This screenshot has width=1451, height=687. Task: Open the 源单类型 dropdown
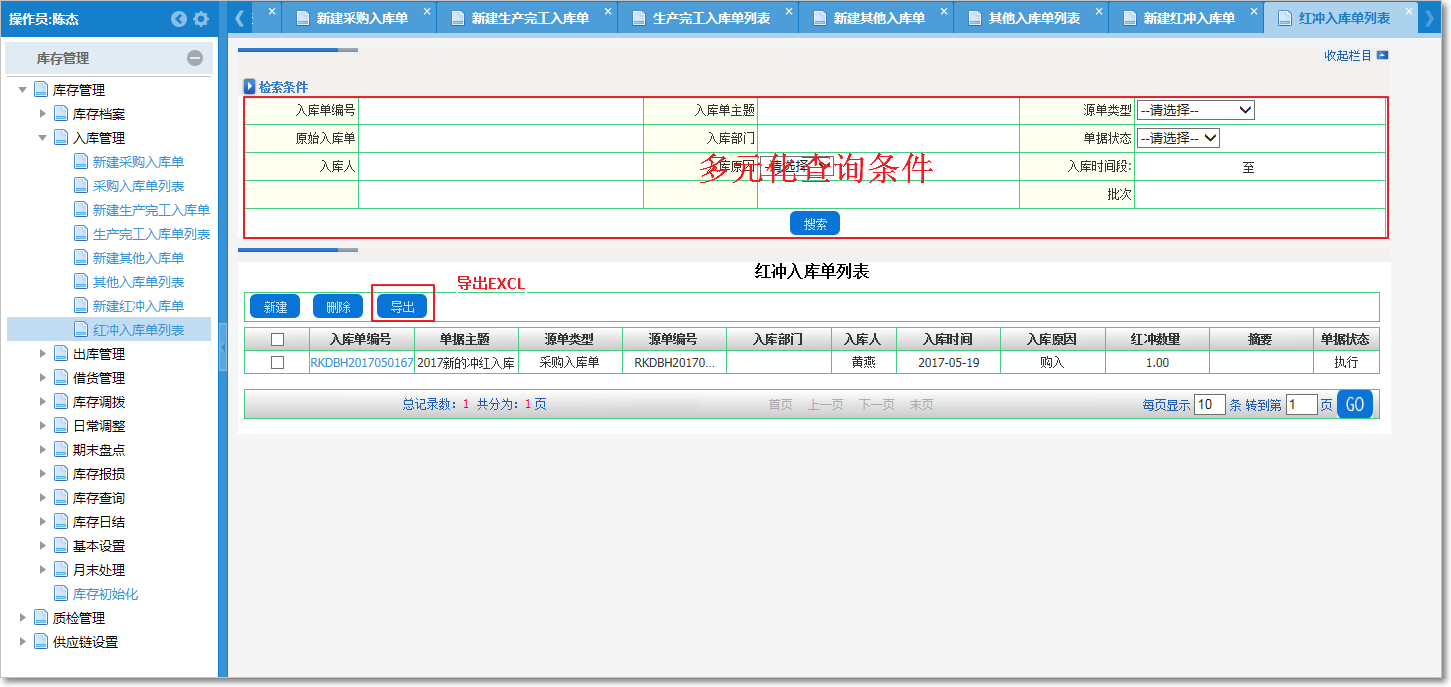coord(1195,110)
